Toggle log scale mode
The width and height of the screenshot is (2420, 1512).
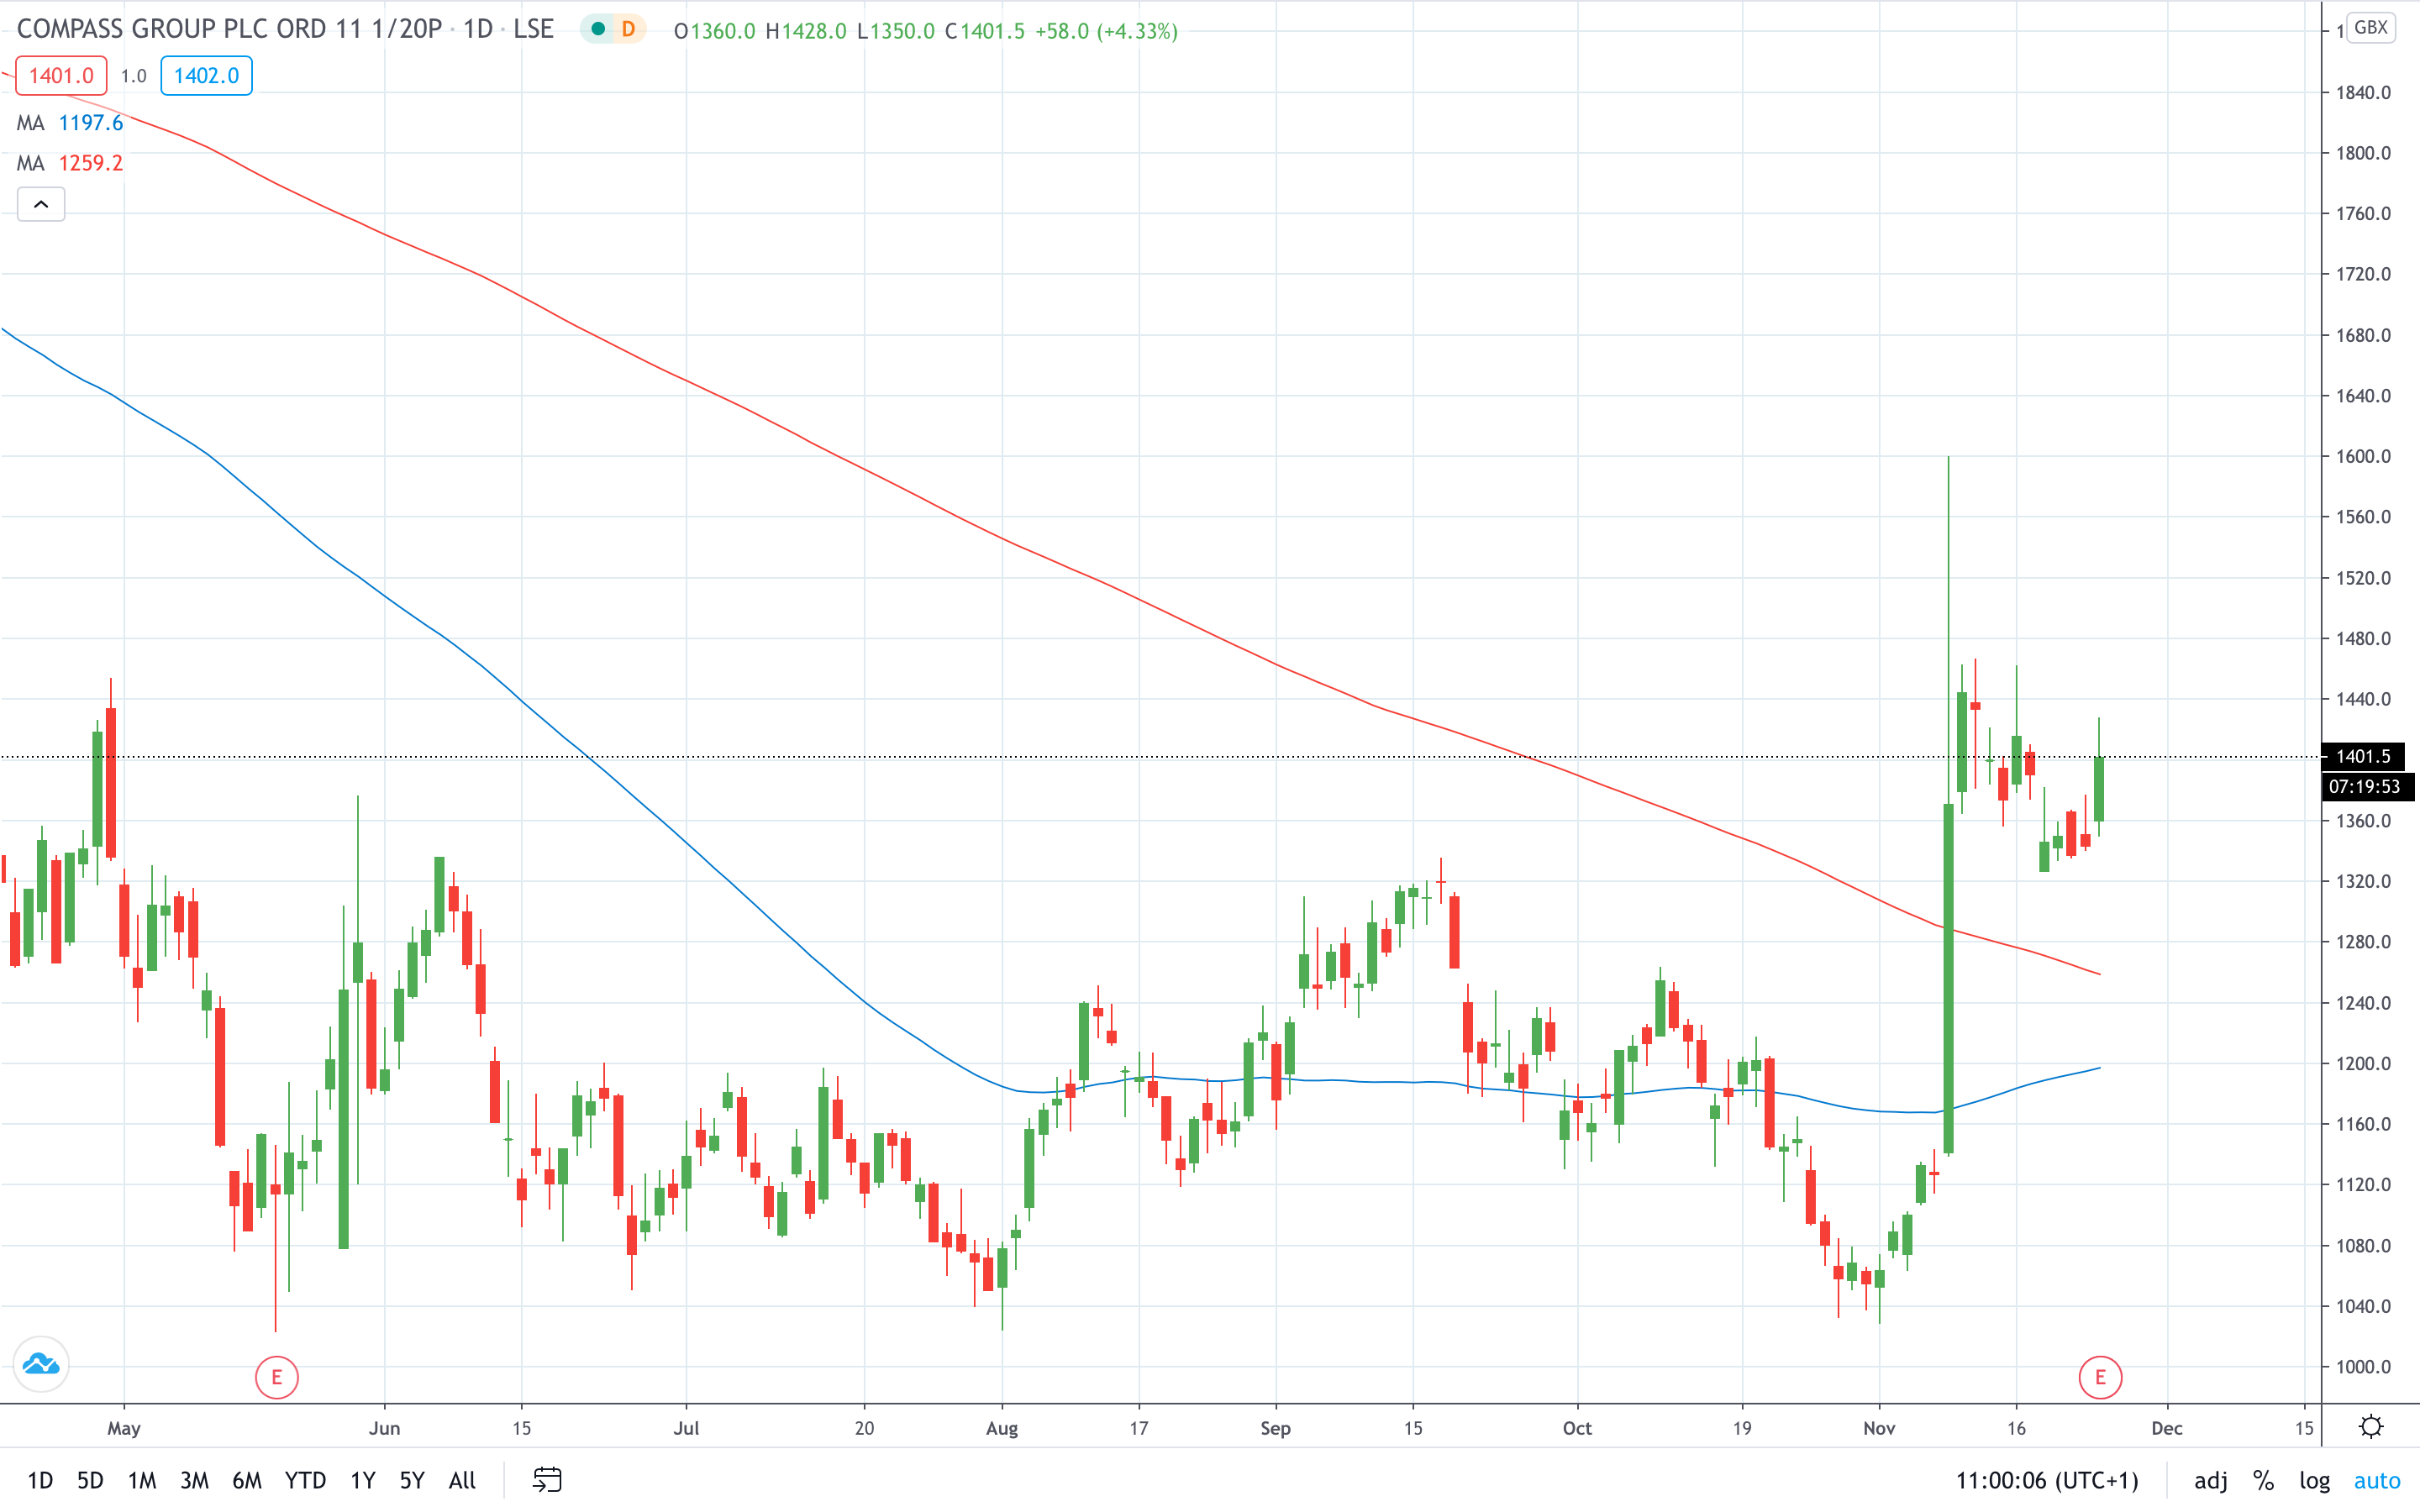click(x=2315, y=1481)
